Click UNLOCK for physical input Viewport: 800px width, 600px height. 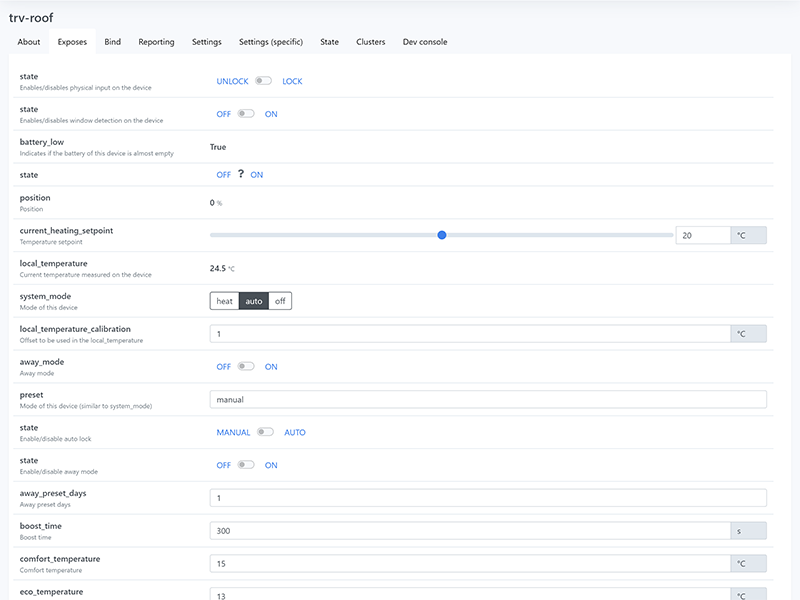pyautogui.click(x=232, y=81)
